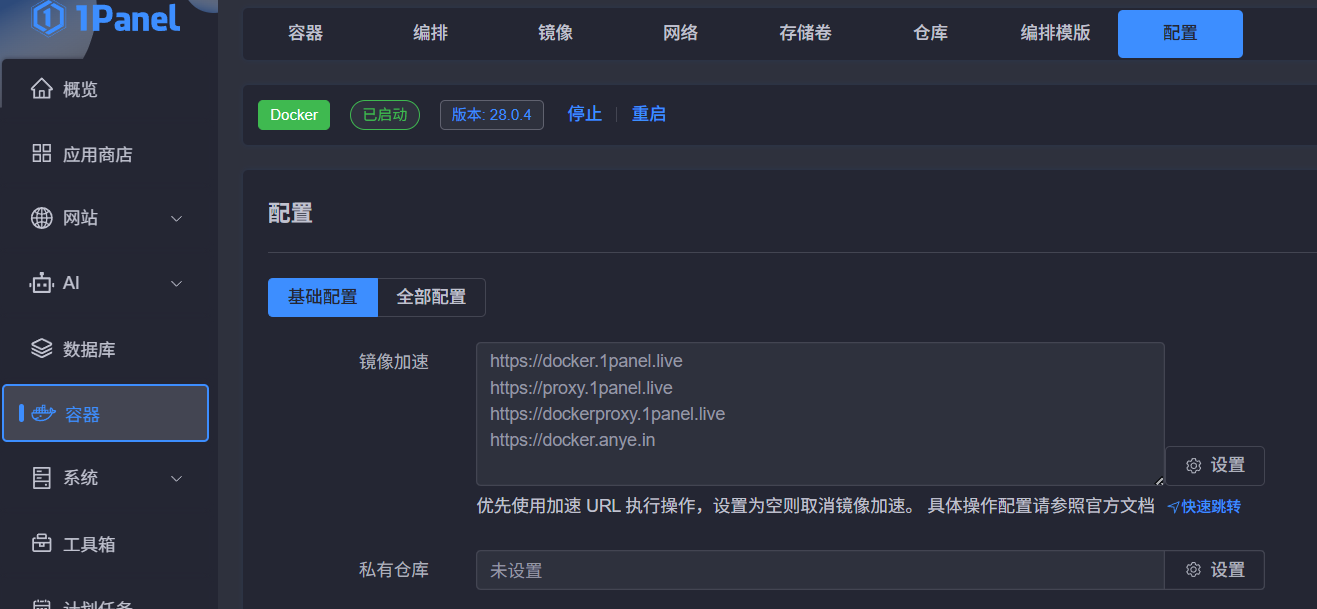Click the home icon beside 概览
Viewport: 1317px width, 609px height.
41,89
